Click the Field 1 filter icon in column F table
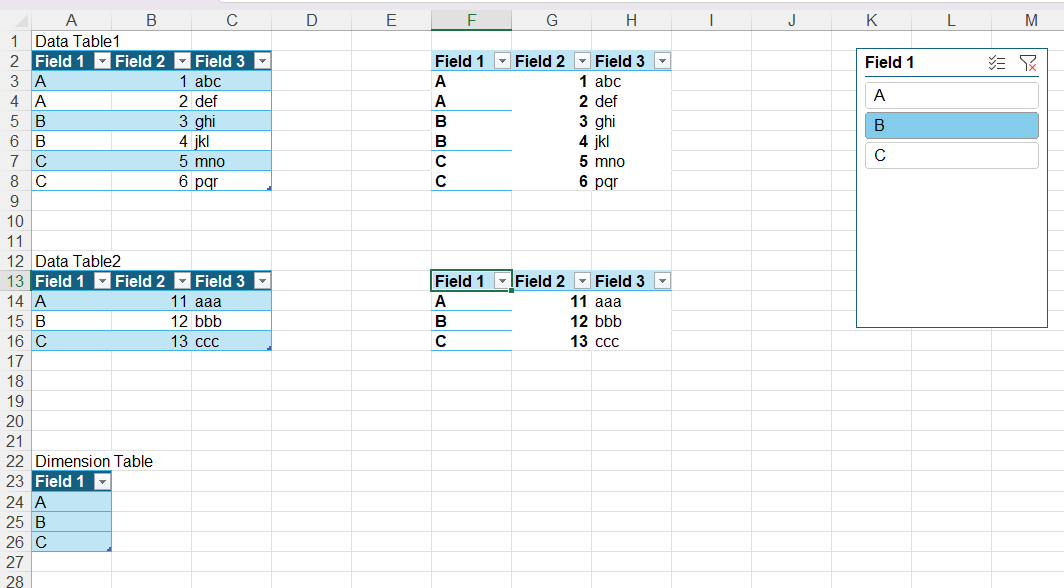Screen dimensions: 1064x588 pyautogui.click(x=503, y=61)
